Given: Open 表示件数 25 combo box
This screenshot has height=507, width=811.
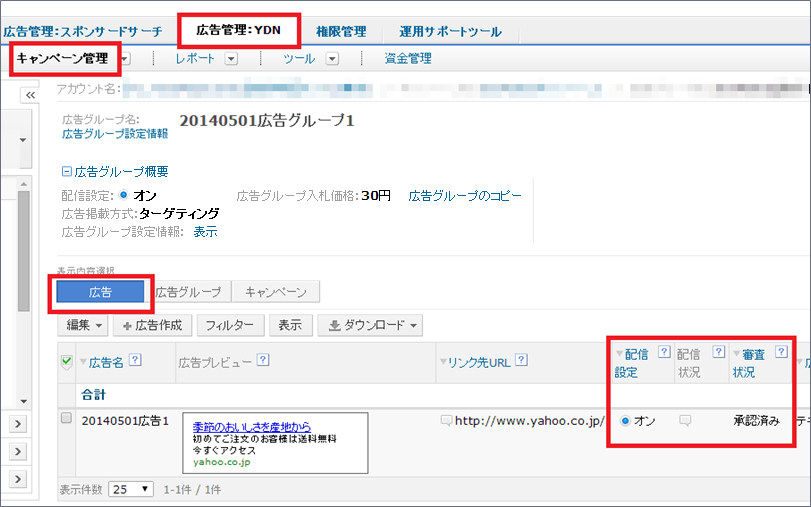Looking at the screenshot, I should point(131,489).
